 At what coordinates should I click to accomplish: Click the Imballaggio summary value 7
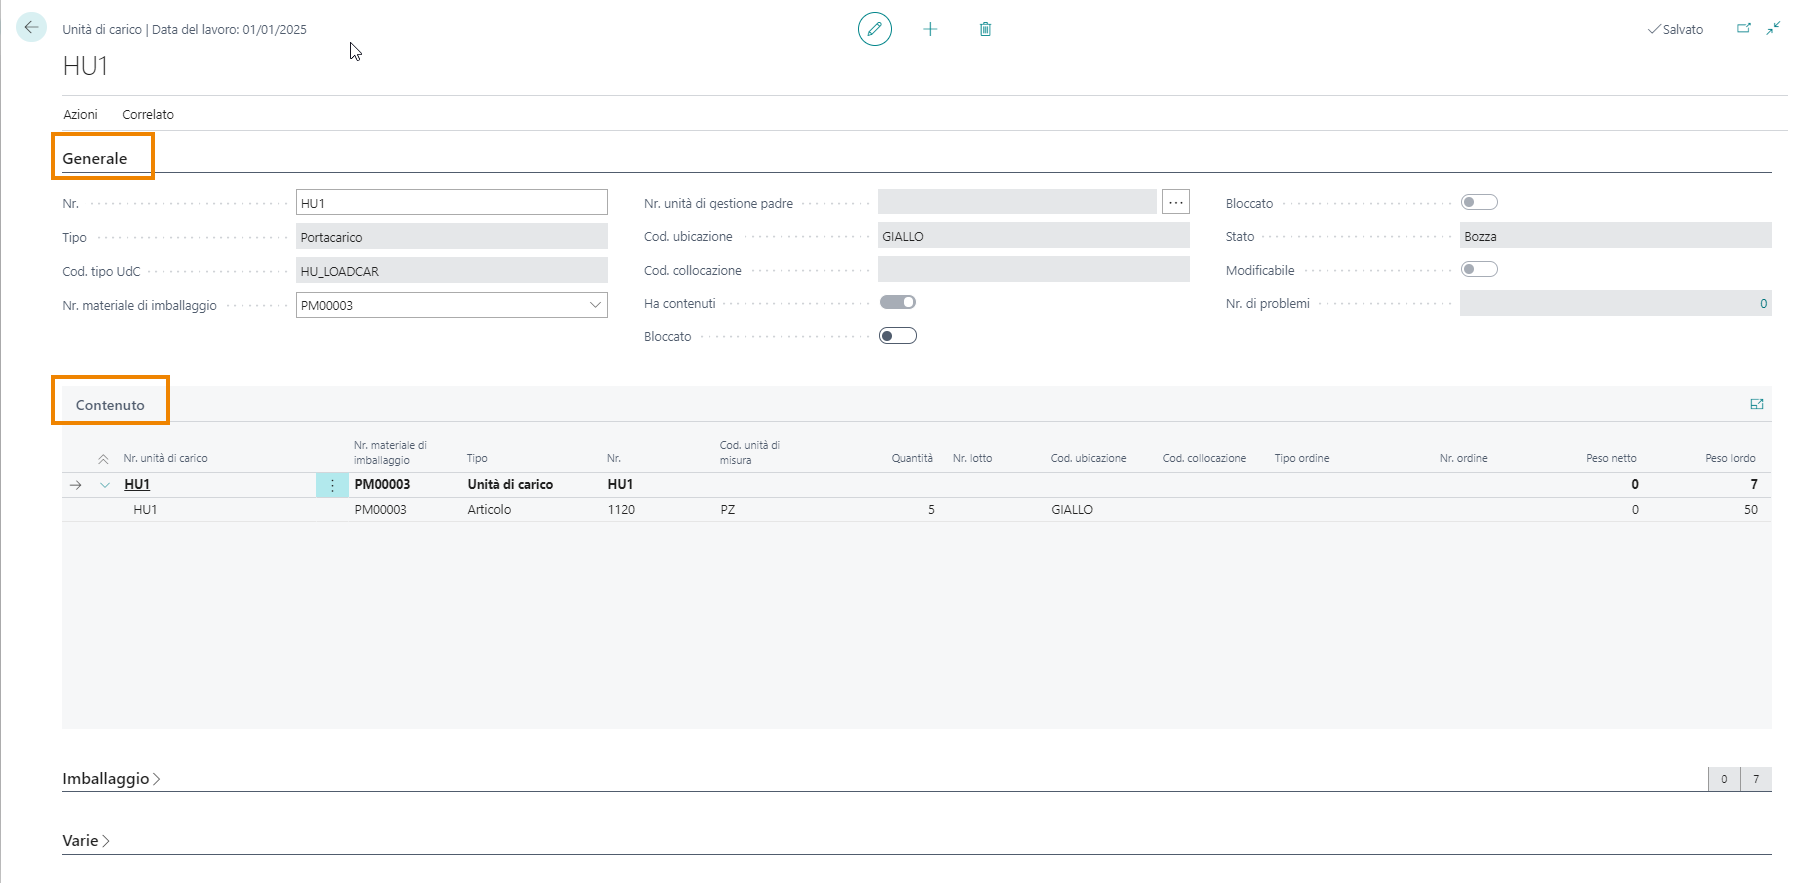click(1756, 779)
